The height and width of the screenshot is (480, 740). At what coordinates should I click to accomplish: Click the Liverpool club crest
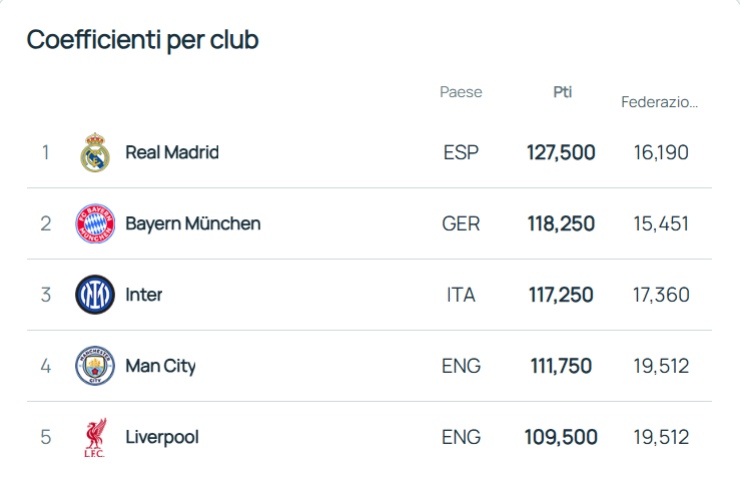pyautogui.click(x=95, y=438)
